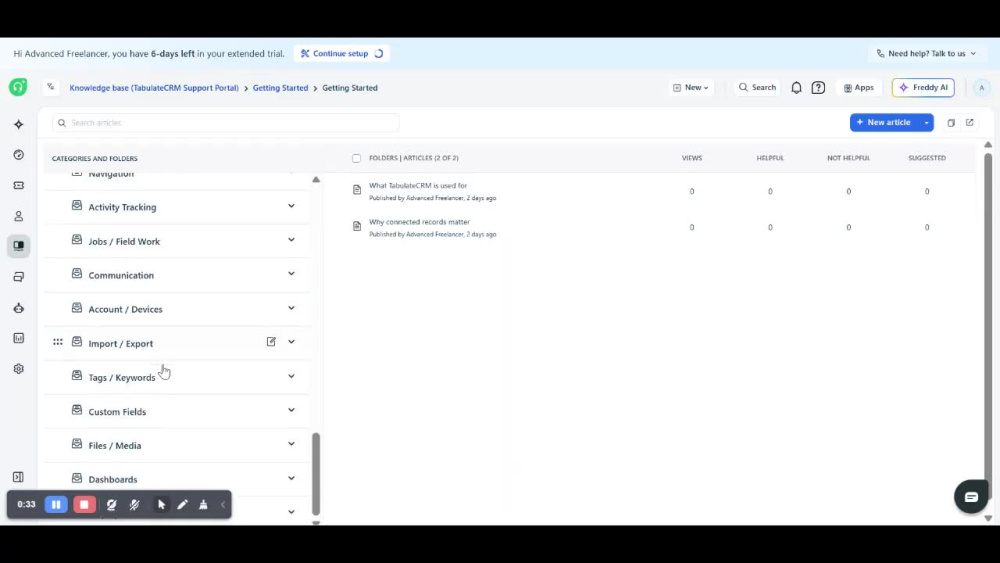Open the Admin gear icon in sidebar

(18, 369)
